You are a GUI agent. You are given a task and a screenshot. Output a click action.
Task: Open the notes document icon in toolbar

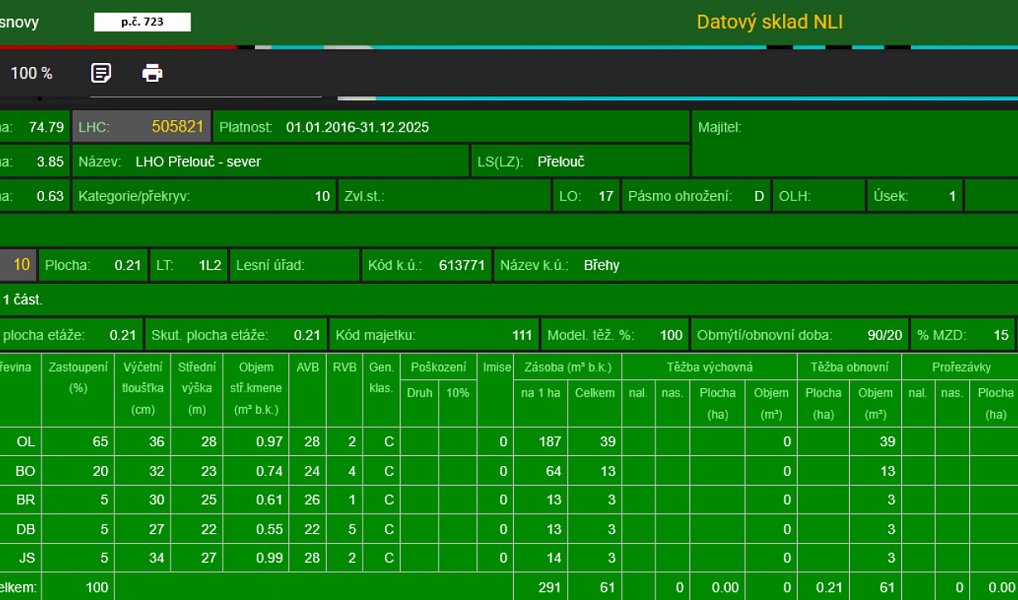click(101, 73)
